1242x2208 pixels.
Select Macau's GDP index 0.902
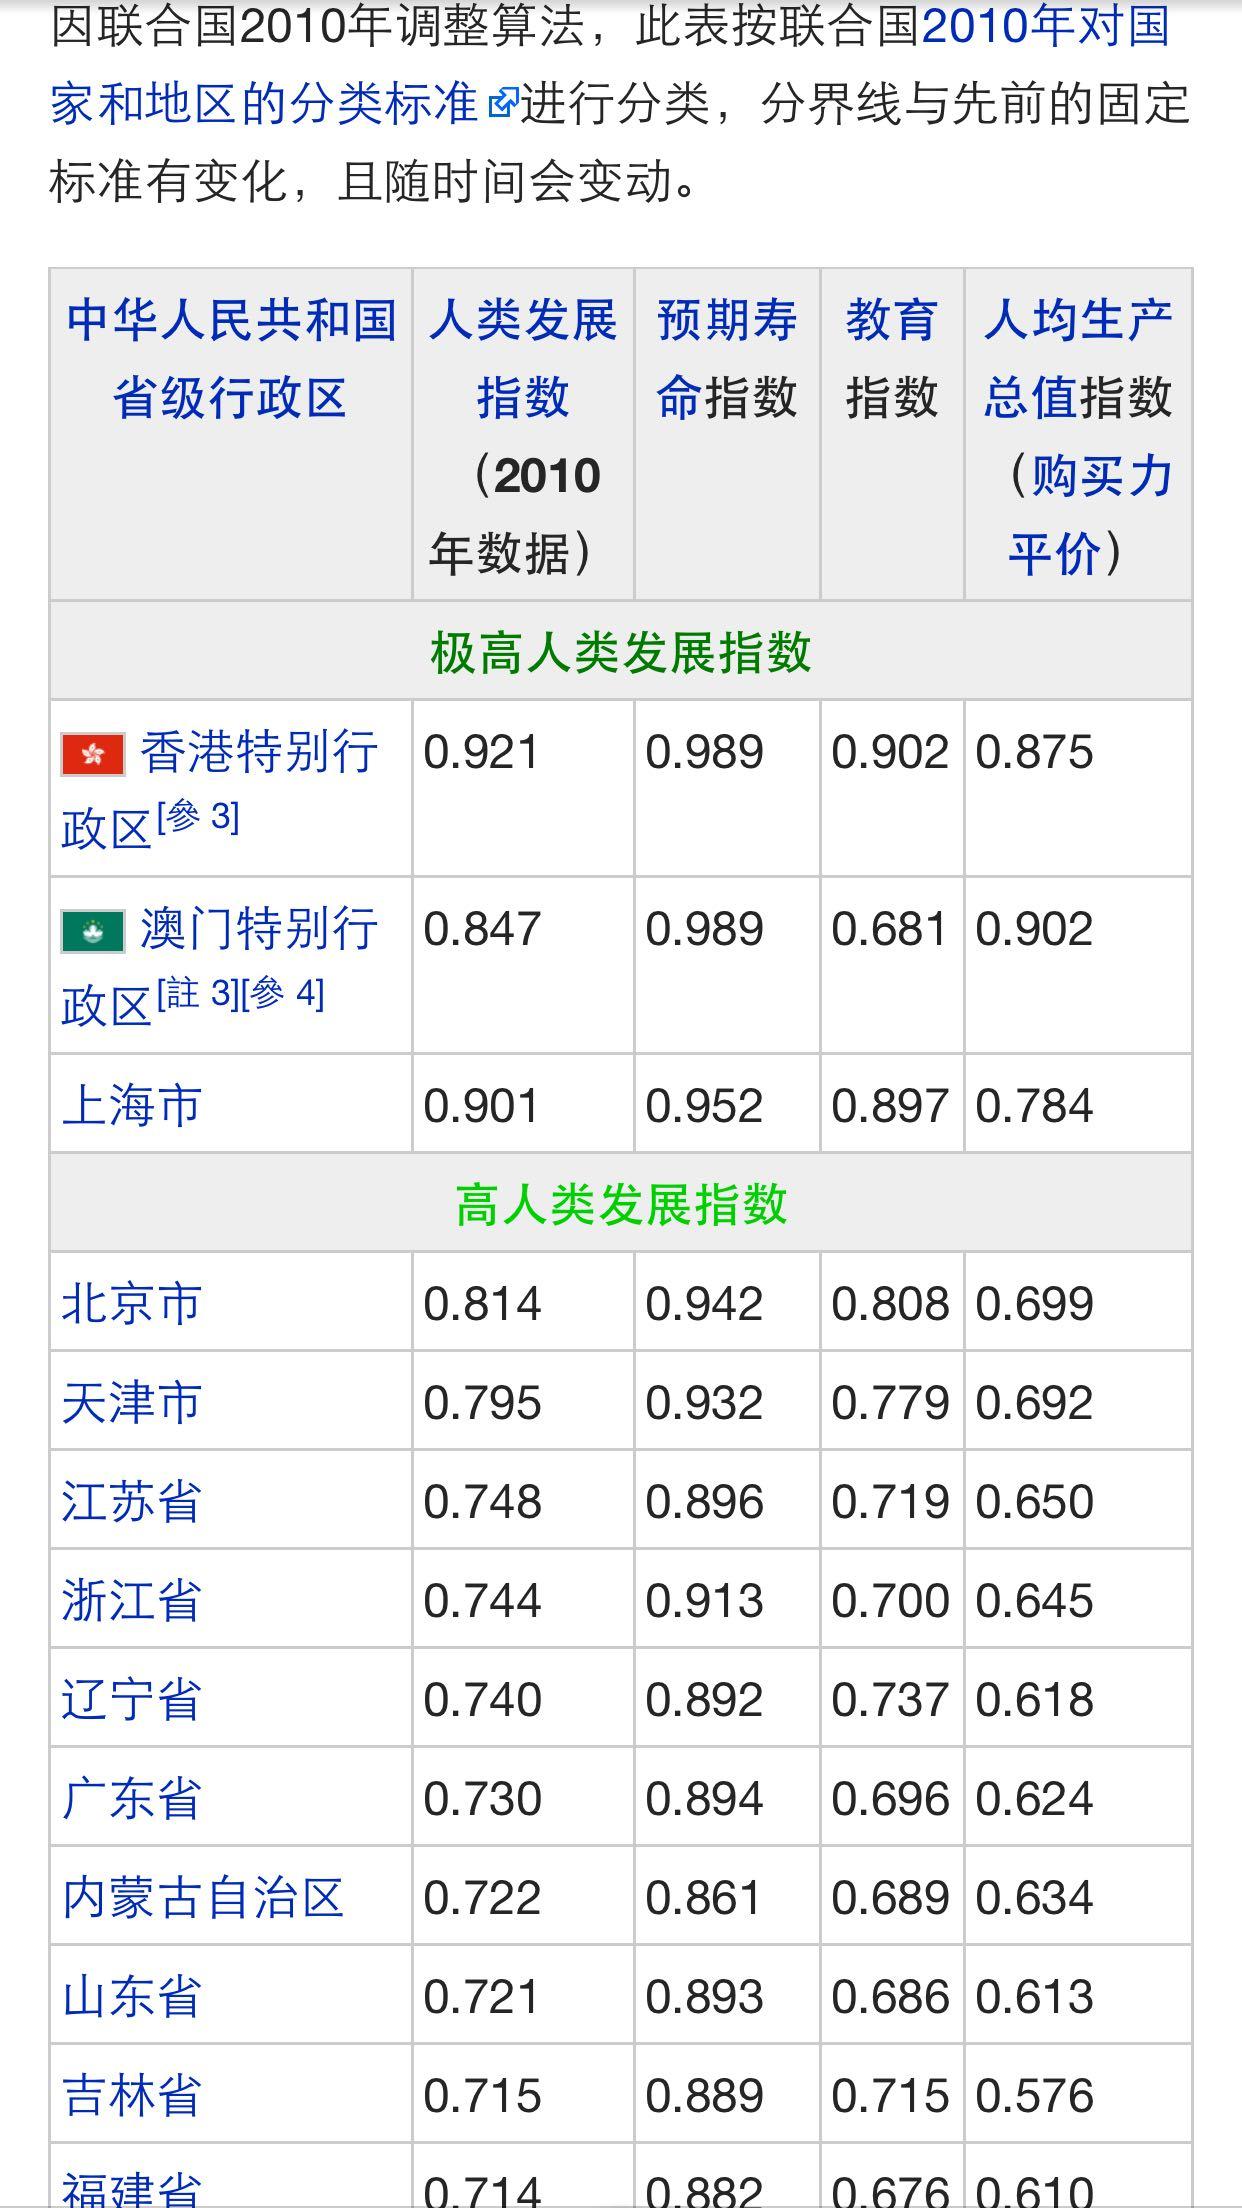pos(1034,929)
